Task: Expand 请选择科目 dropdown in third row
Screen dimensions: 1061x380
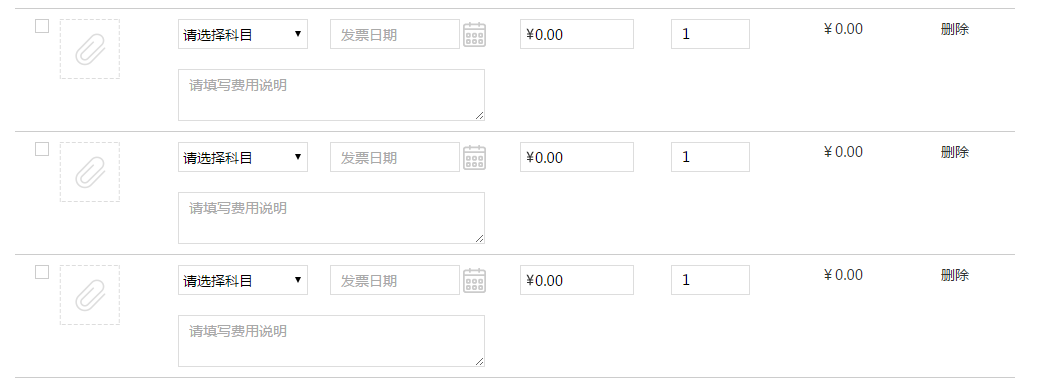Action: pos(243,281)
